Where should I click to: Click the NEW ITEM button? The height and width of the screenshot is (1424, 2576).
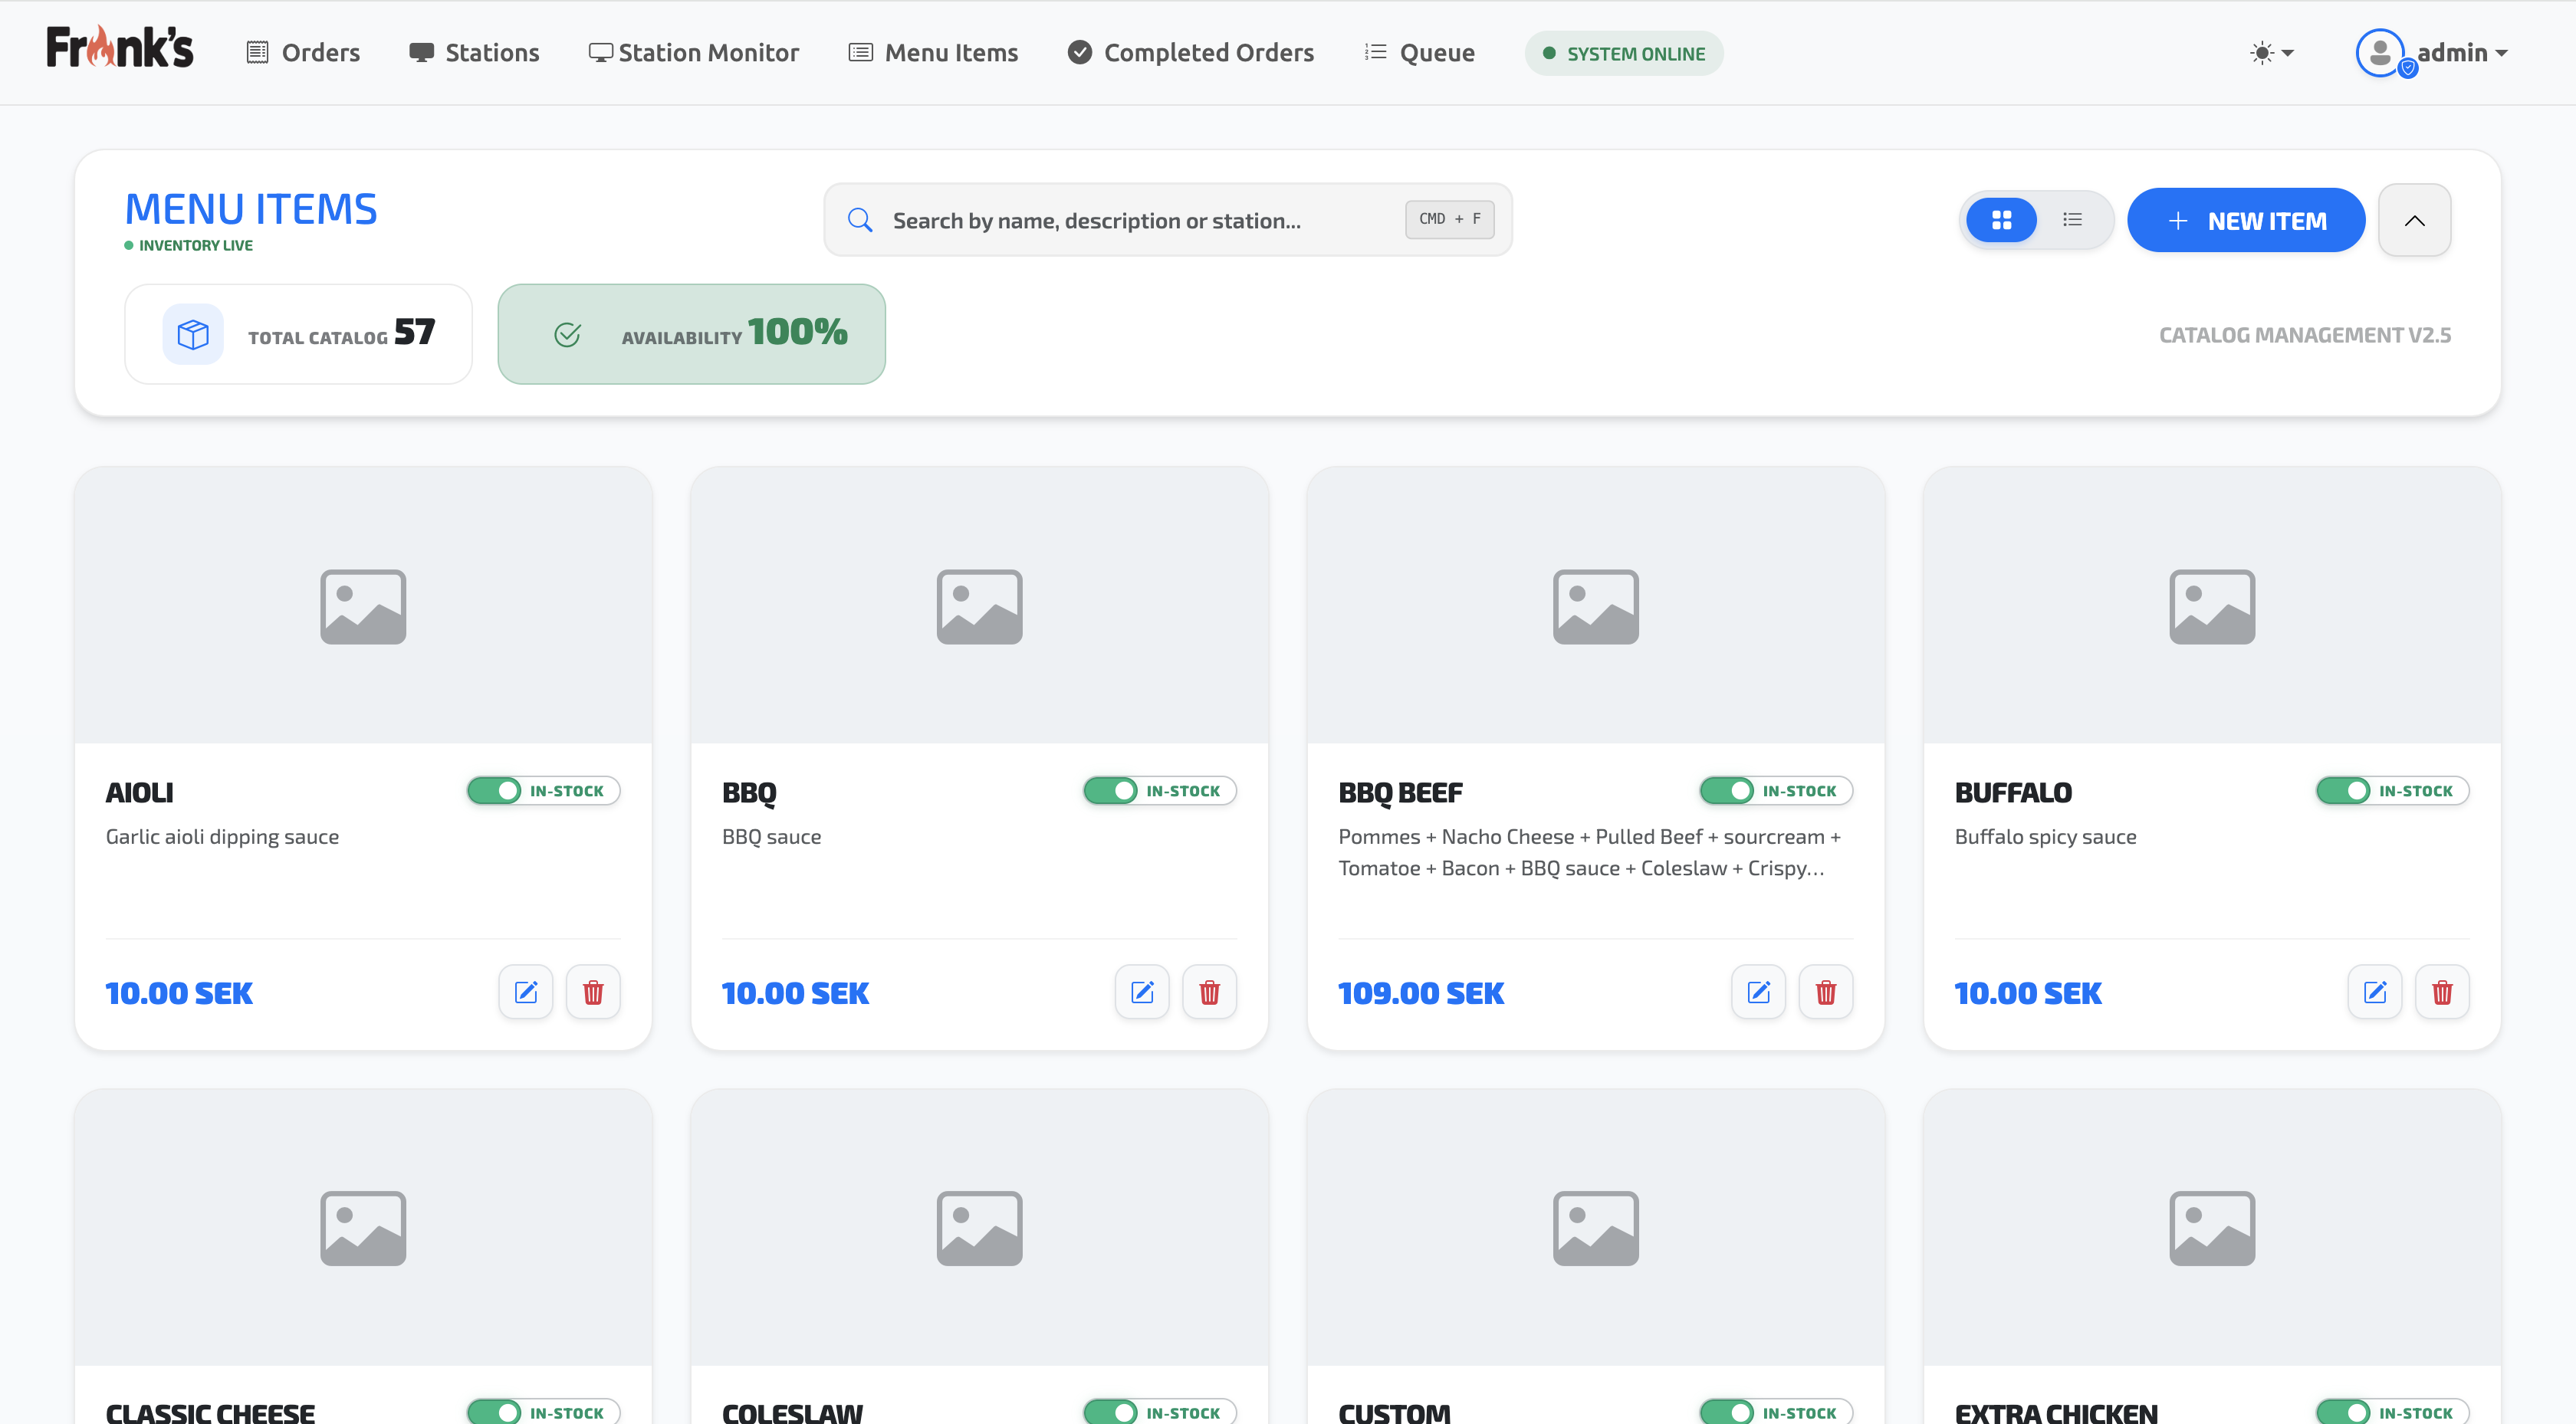tap(2245, 220)
